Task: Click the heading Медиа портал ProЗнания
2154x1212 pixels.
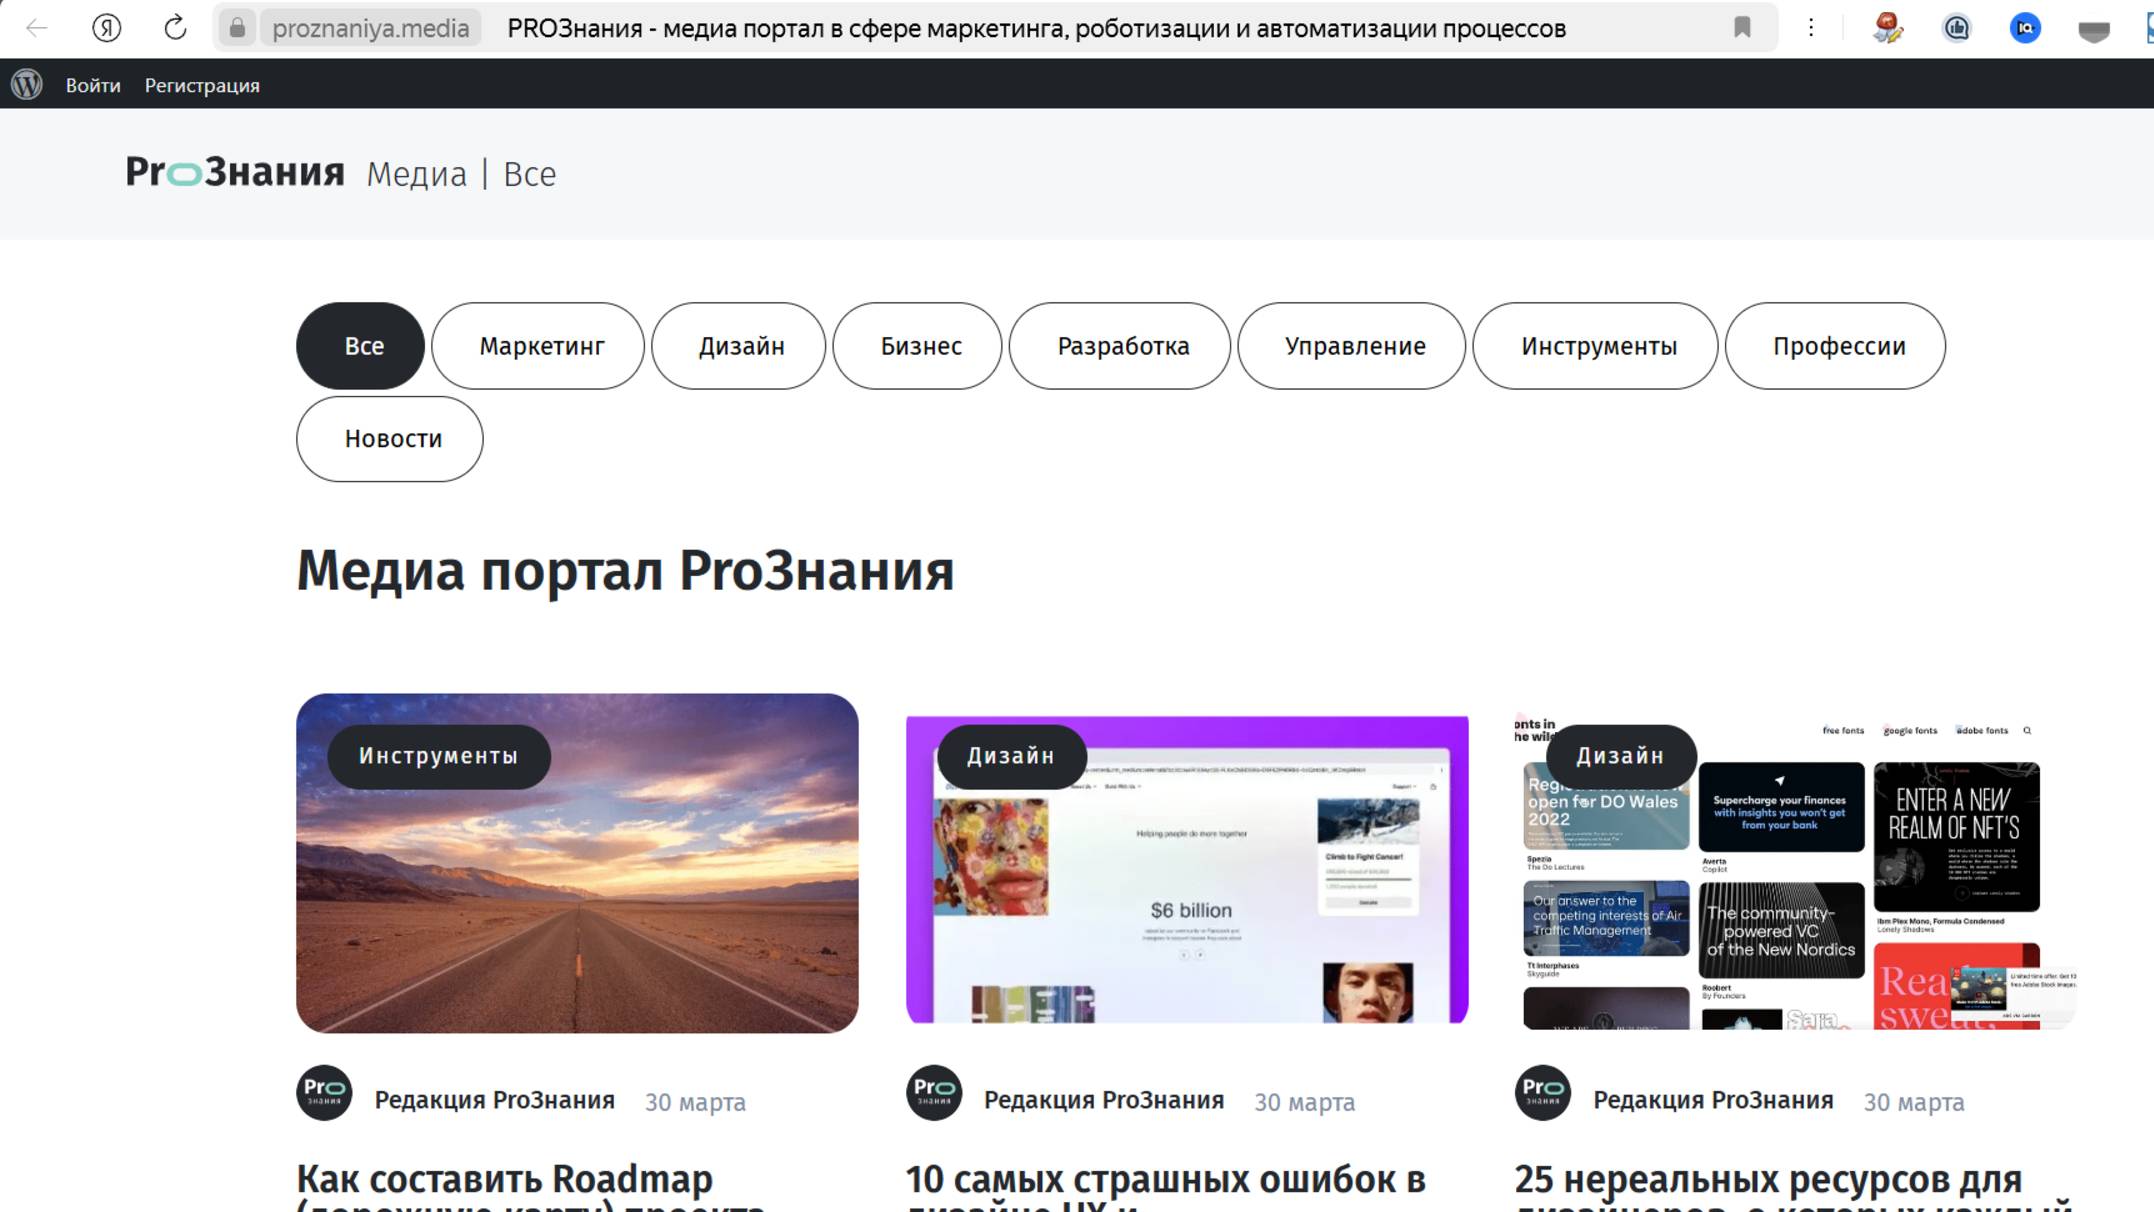Action: (x=625, y=572)
